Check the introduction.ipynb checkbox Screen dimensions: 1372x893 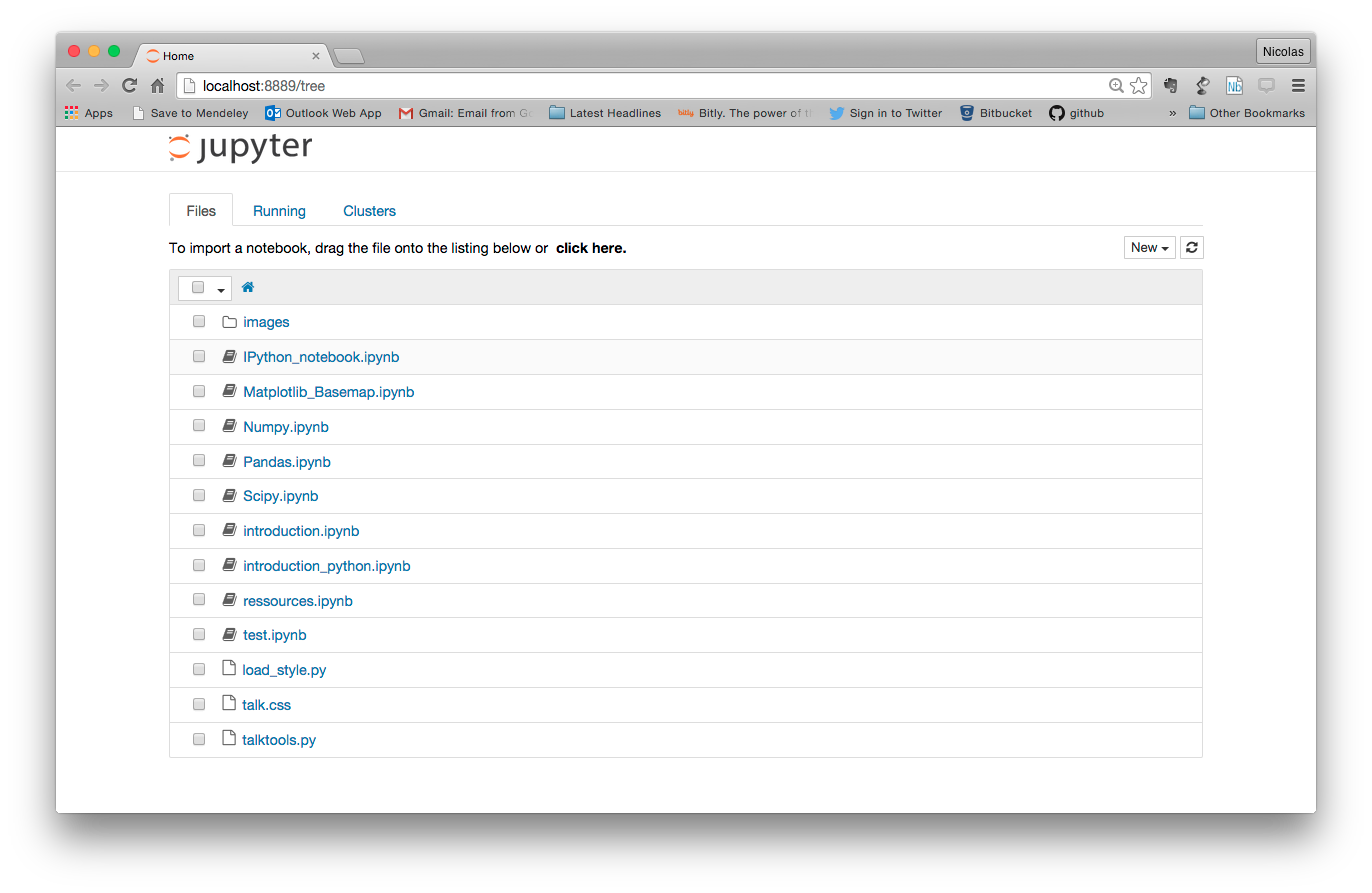click(199, 530)
